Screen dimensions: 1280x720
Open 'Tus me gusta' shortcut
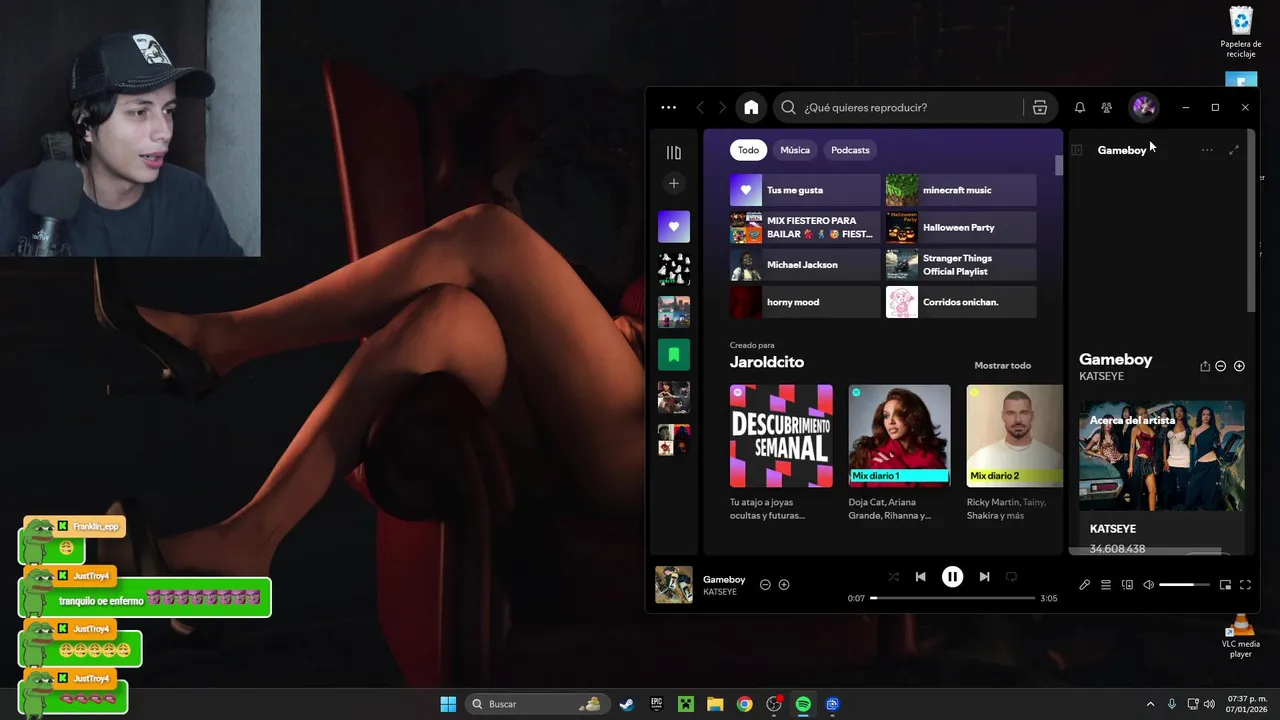click(805, 190)
